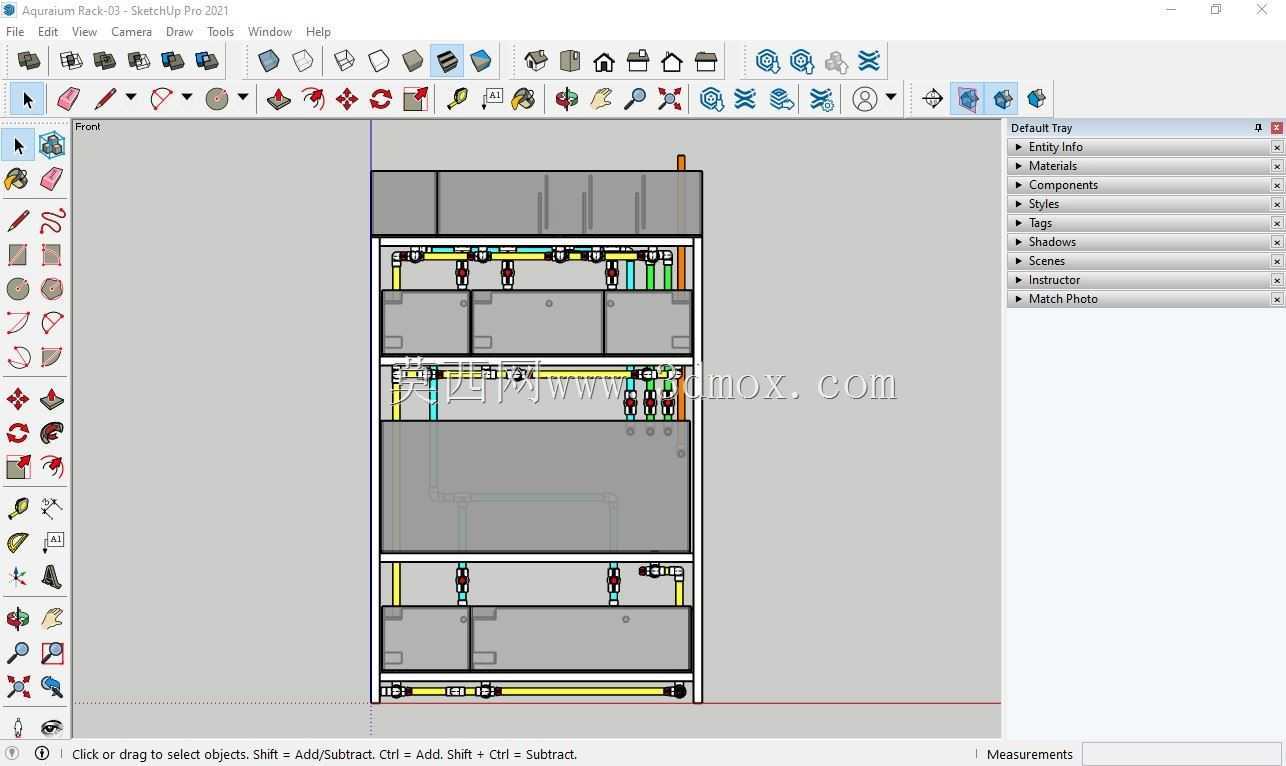Viewport: 1286px width, 766px height.
Task: Open the Shape tool dropdown arrow
Action: (x=242, y=98)
